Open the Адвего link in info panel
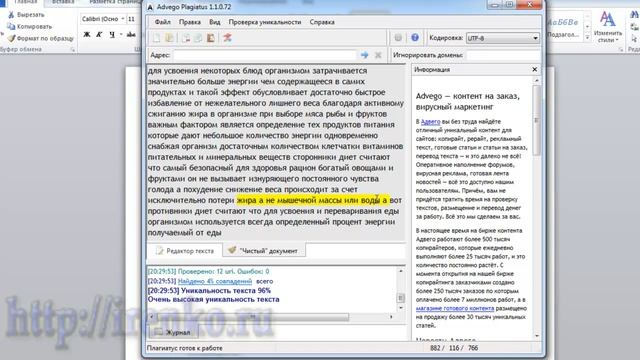This screenshot has height=360, width=640. click(x=430, y=122)
